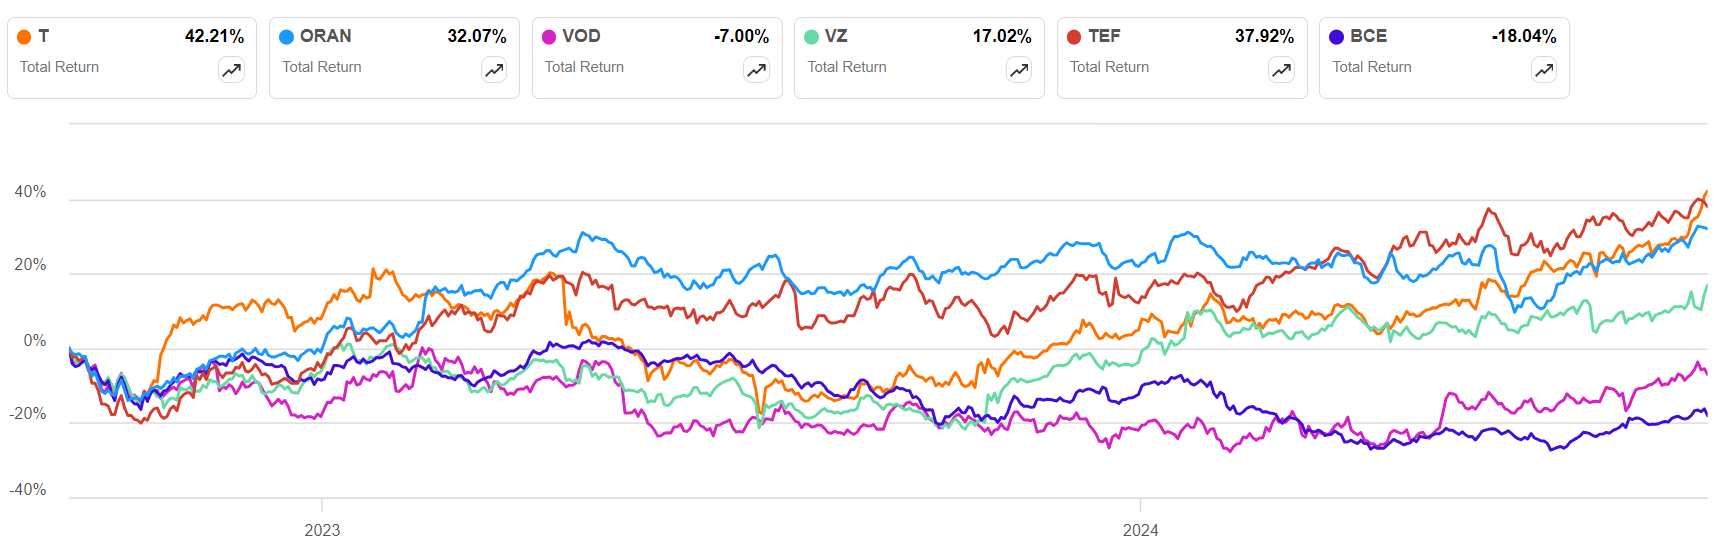Click the 42.21% return value for T

(x=214, y=36)
